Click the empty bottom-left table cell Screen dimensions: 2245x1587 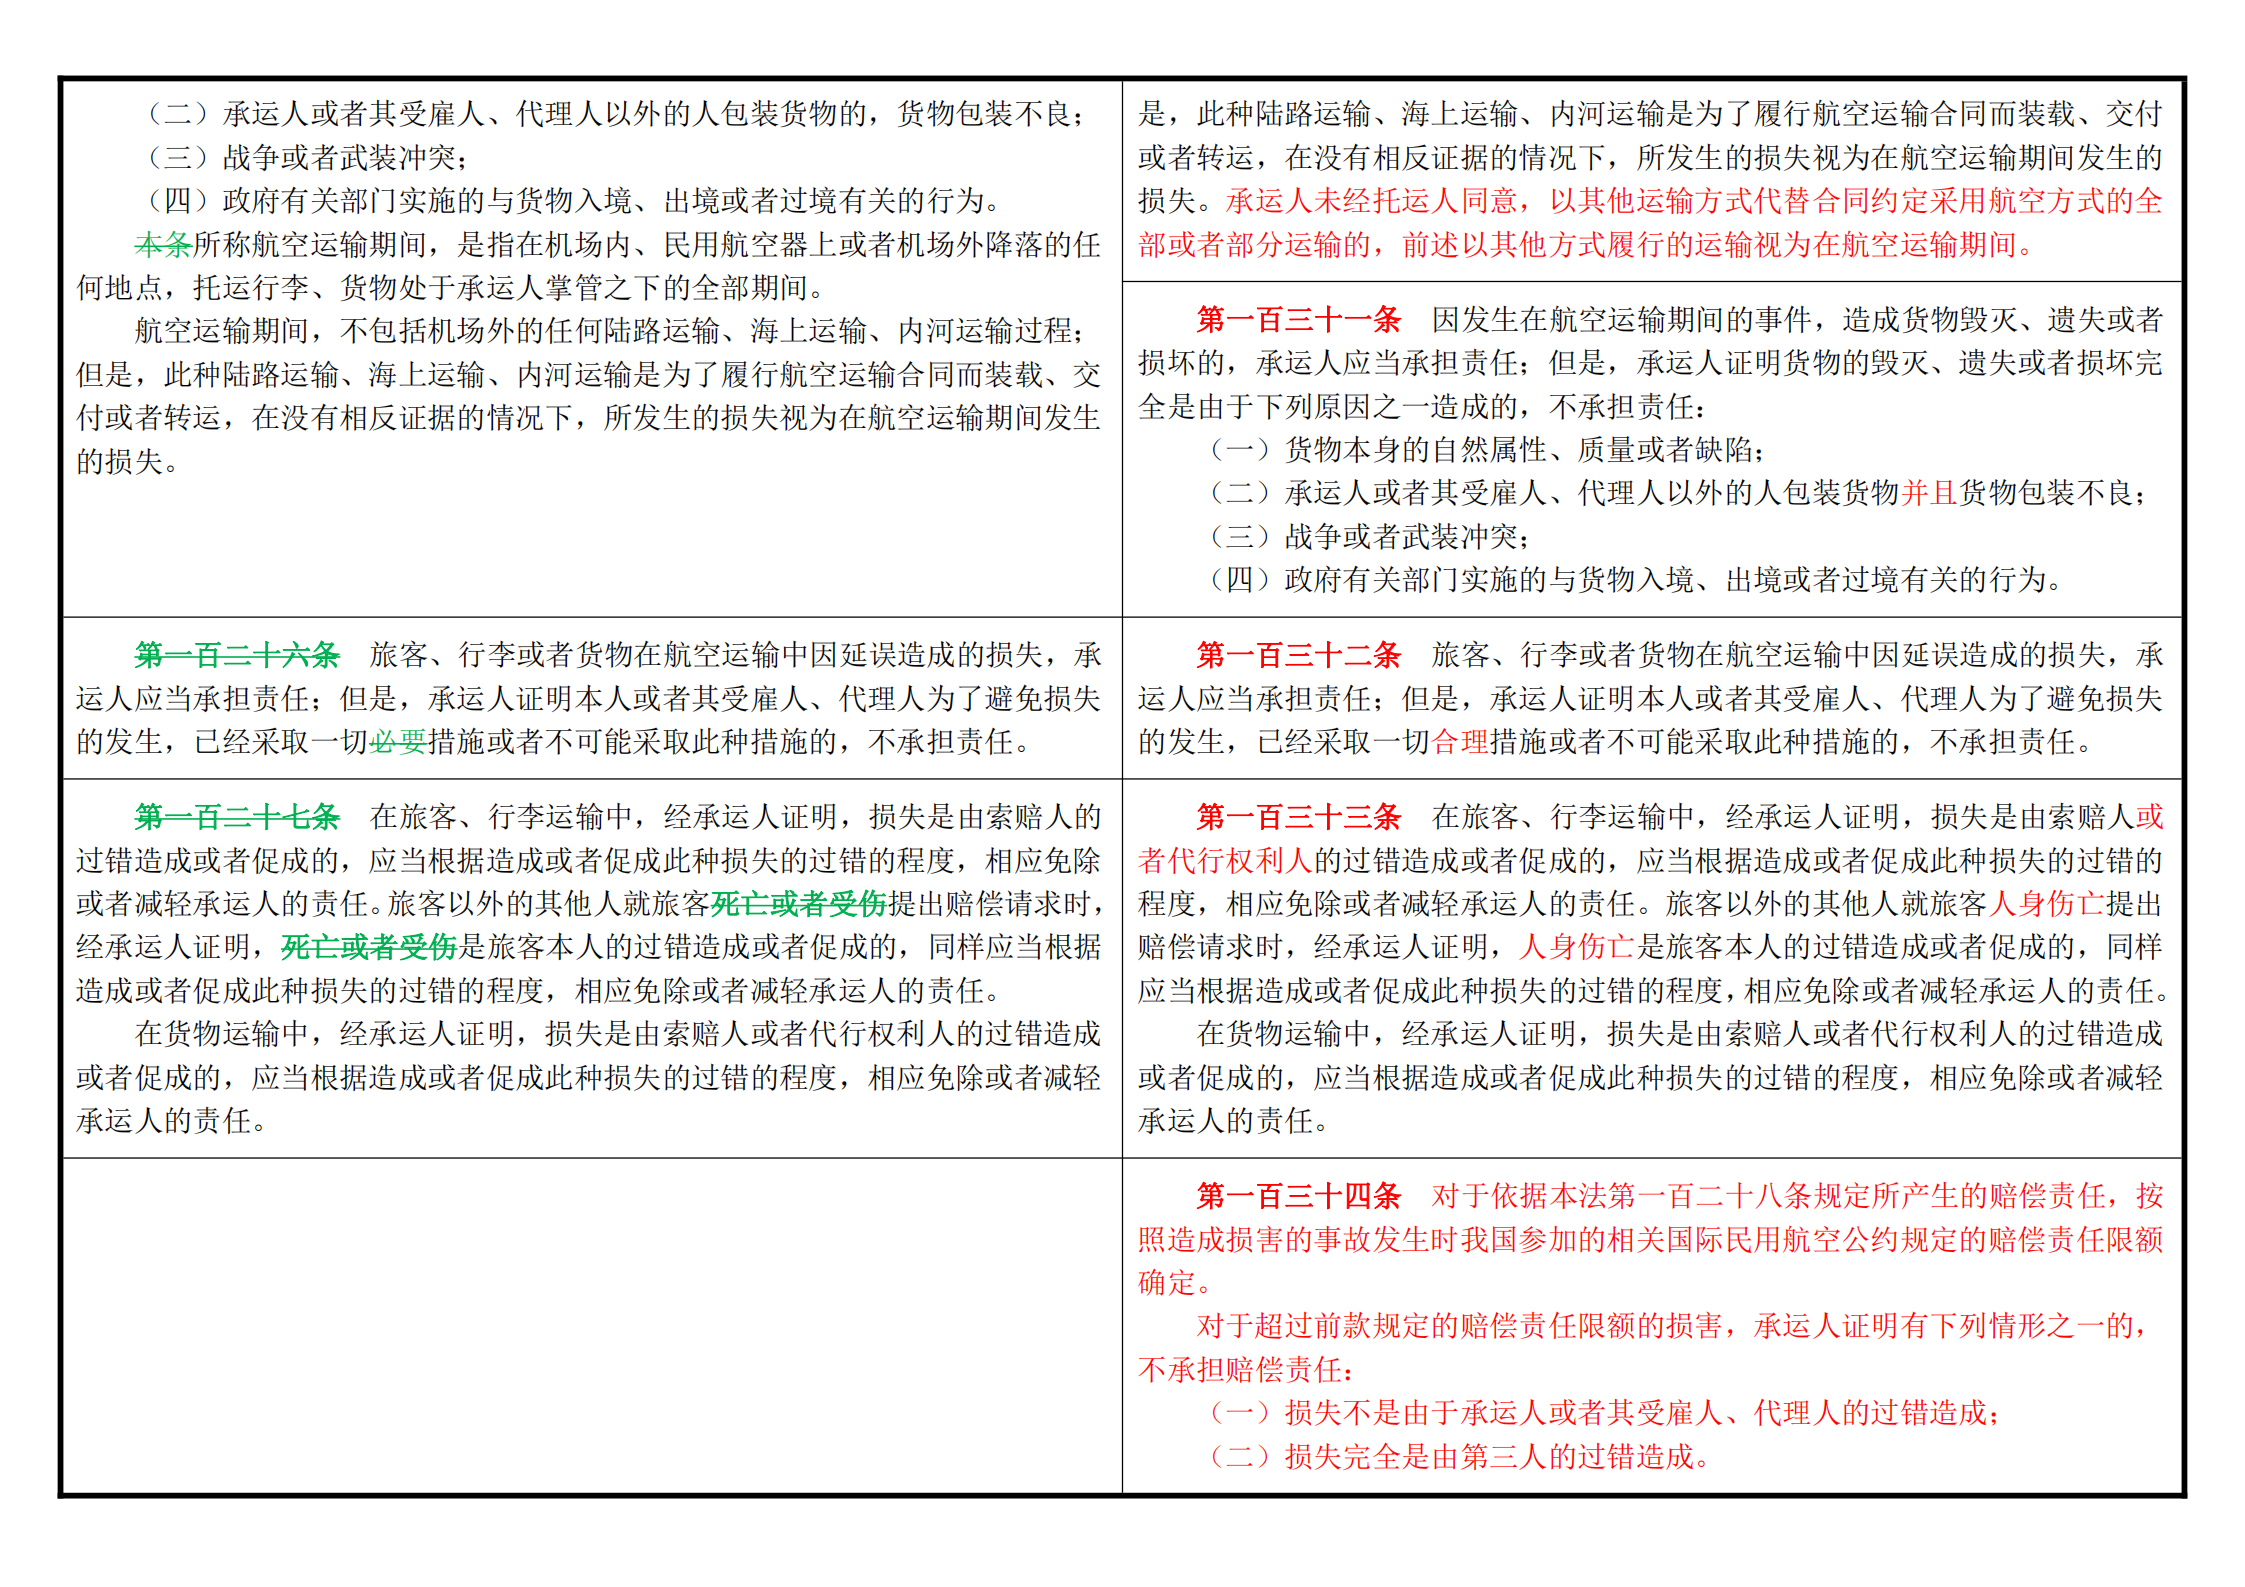592,1326
